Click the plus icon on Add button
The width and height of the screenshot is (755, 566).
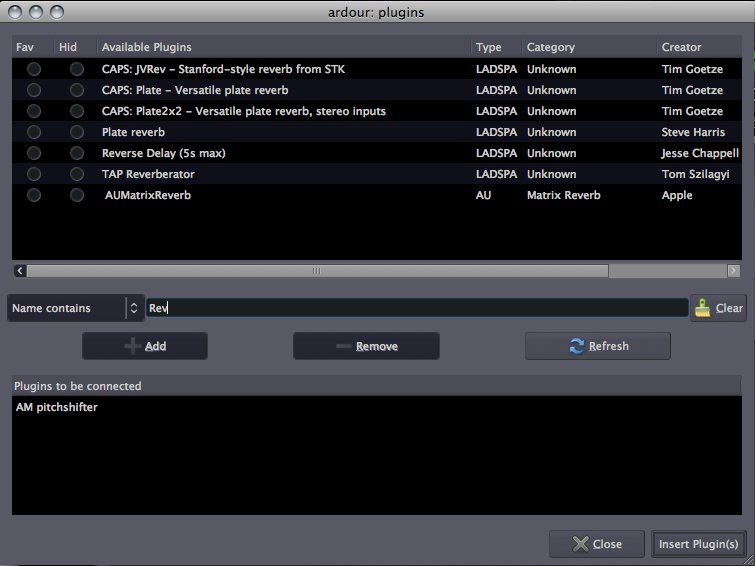pyautogui.click(x=132, y=346)
